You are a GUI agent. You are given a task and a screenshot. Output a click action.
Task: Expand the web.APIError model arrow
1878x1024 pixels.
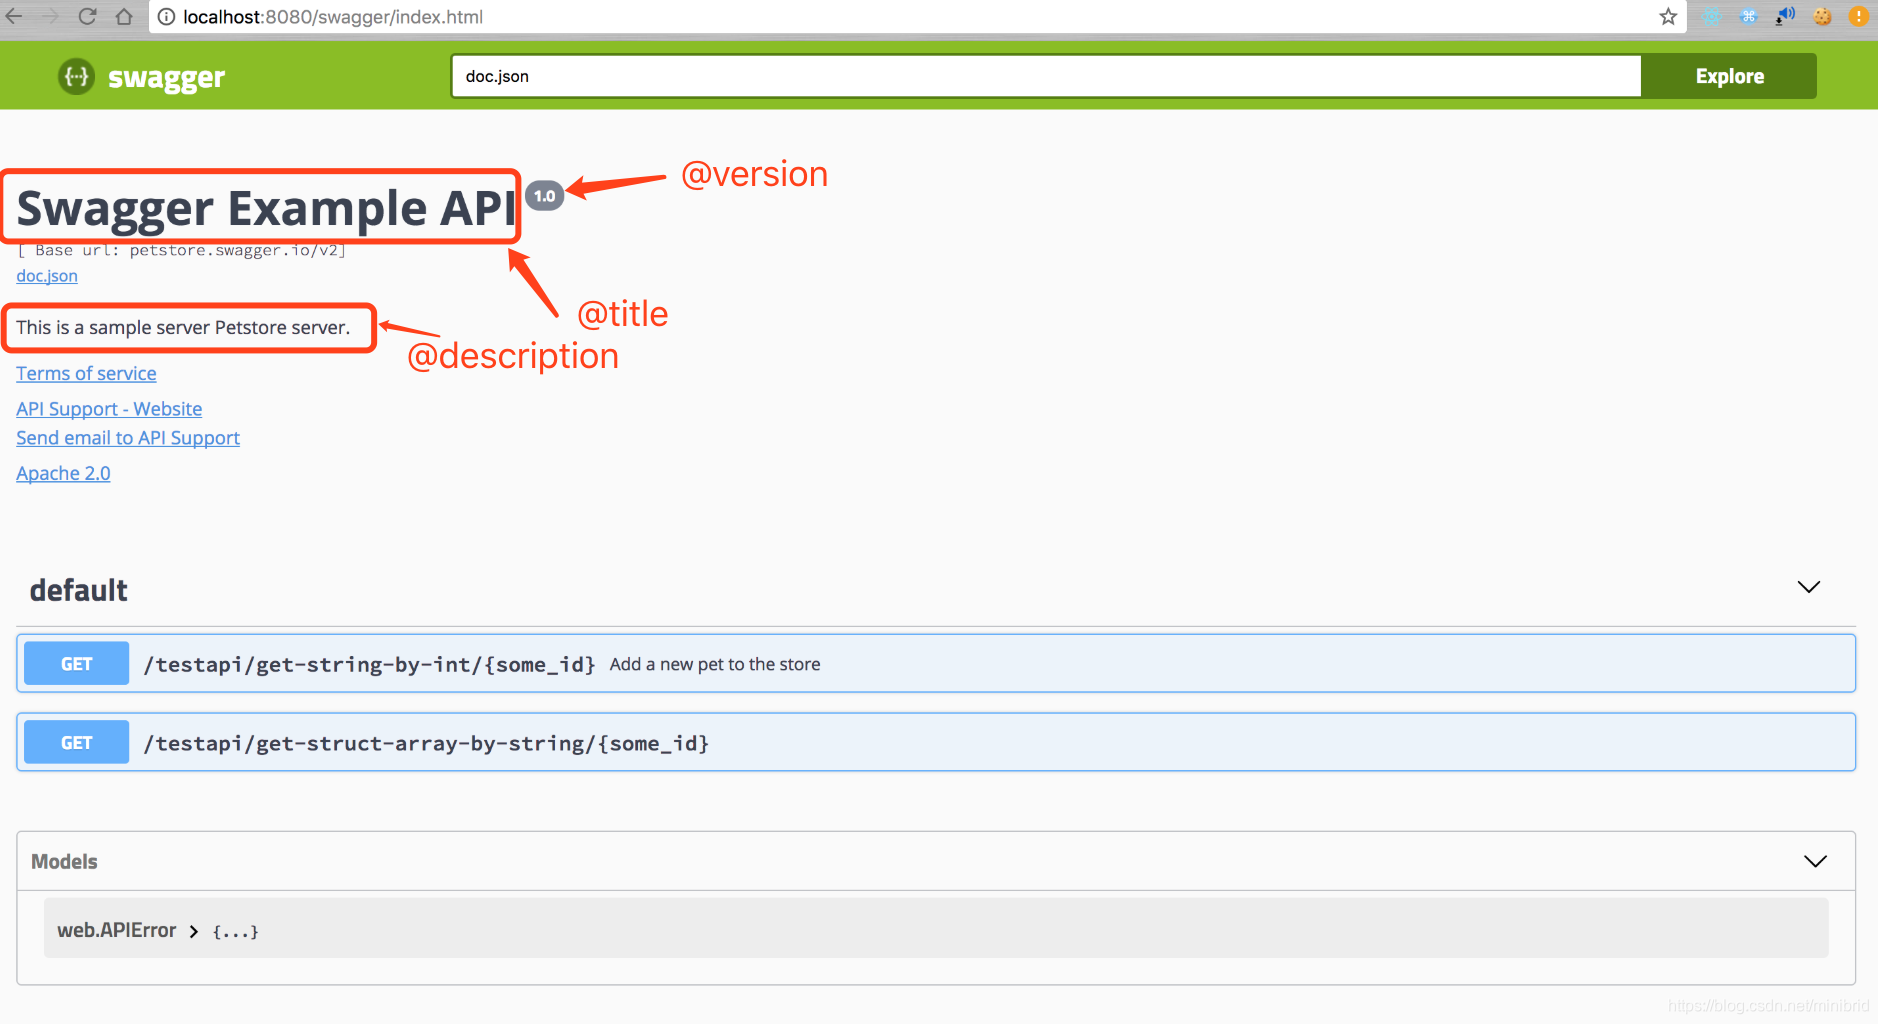(x=194, y=931)
